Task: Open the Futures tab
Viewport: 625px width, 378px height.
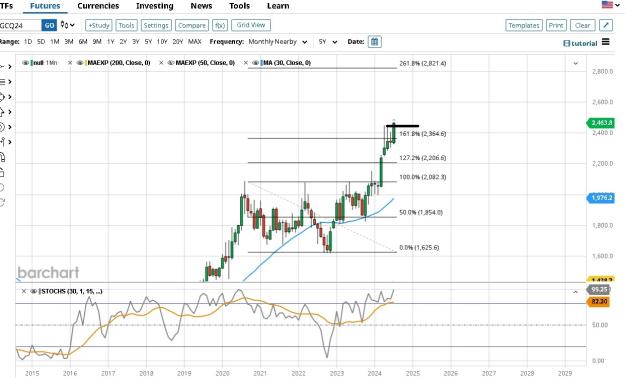Action: click(45, 6)
